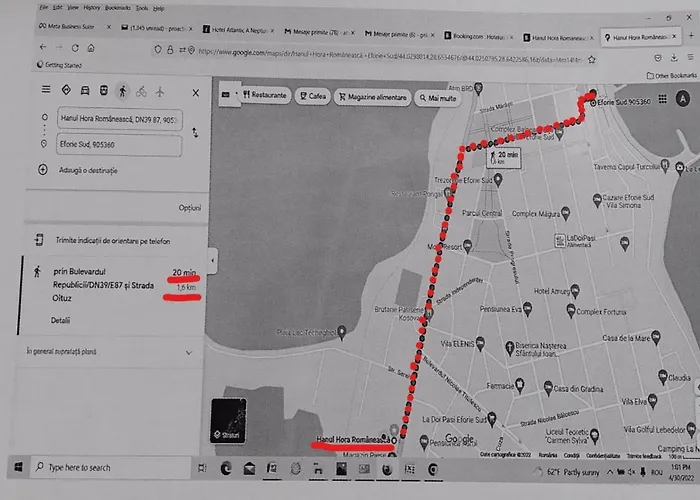Image resolution: width=700 pixels, height=500 pixels.
Task: Open Getting Started bookmark
Action: [x=59, y=65]
